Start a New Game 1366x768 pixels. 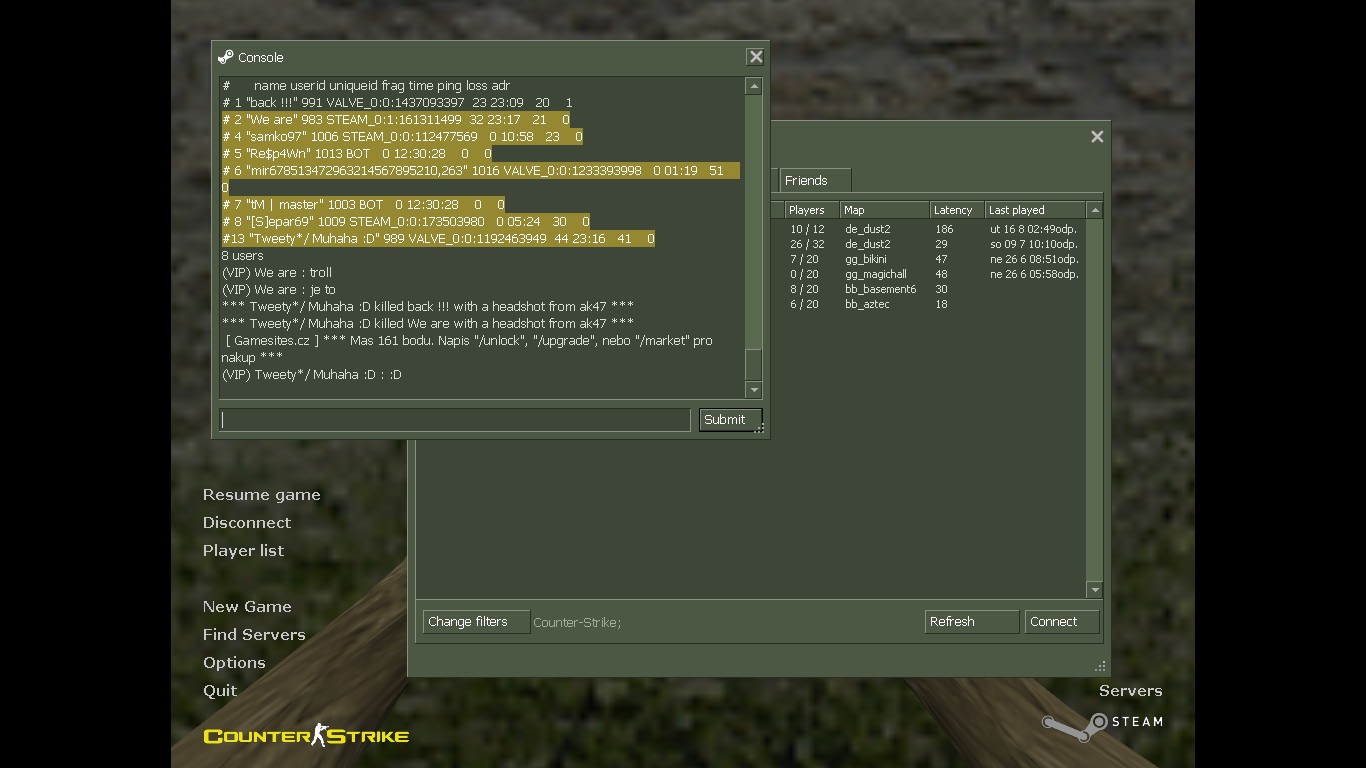pos(247,607)
